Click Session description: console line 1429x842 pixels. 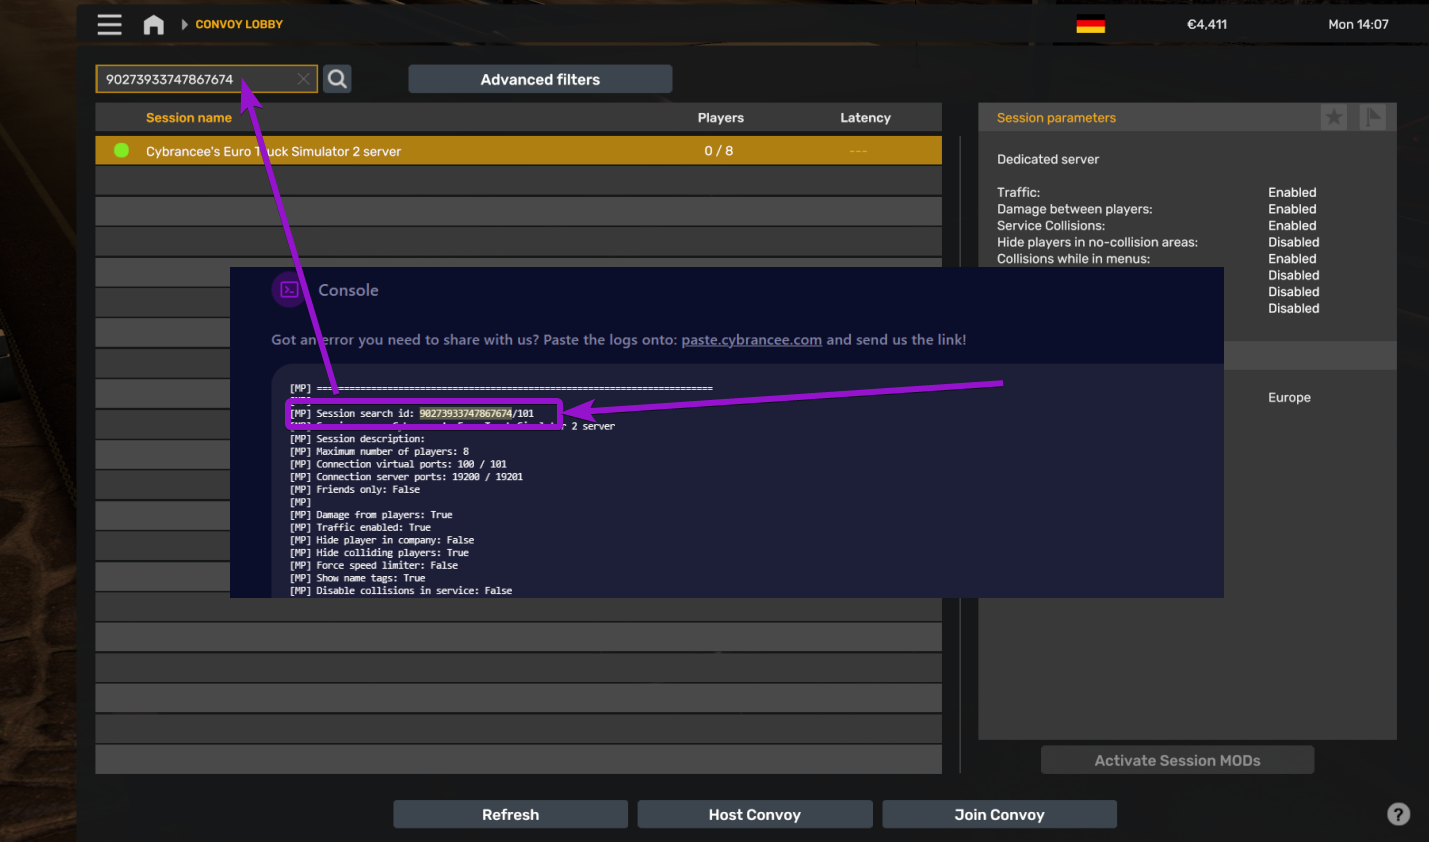[357, 439]
